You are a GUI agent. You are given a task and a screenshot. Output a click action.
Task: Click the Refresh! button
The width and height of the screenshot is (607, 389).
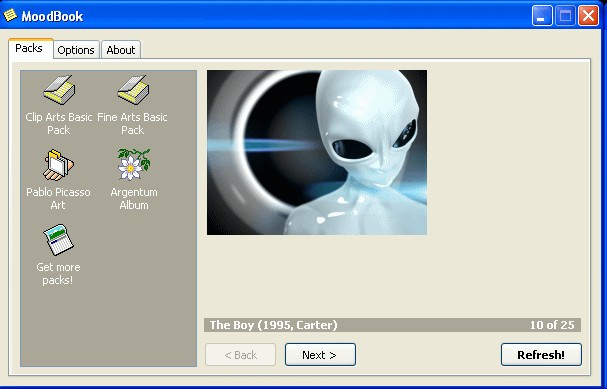pos(541,355)
